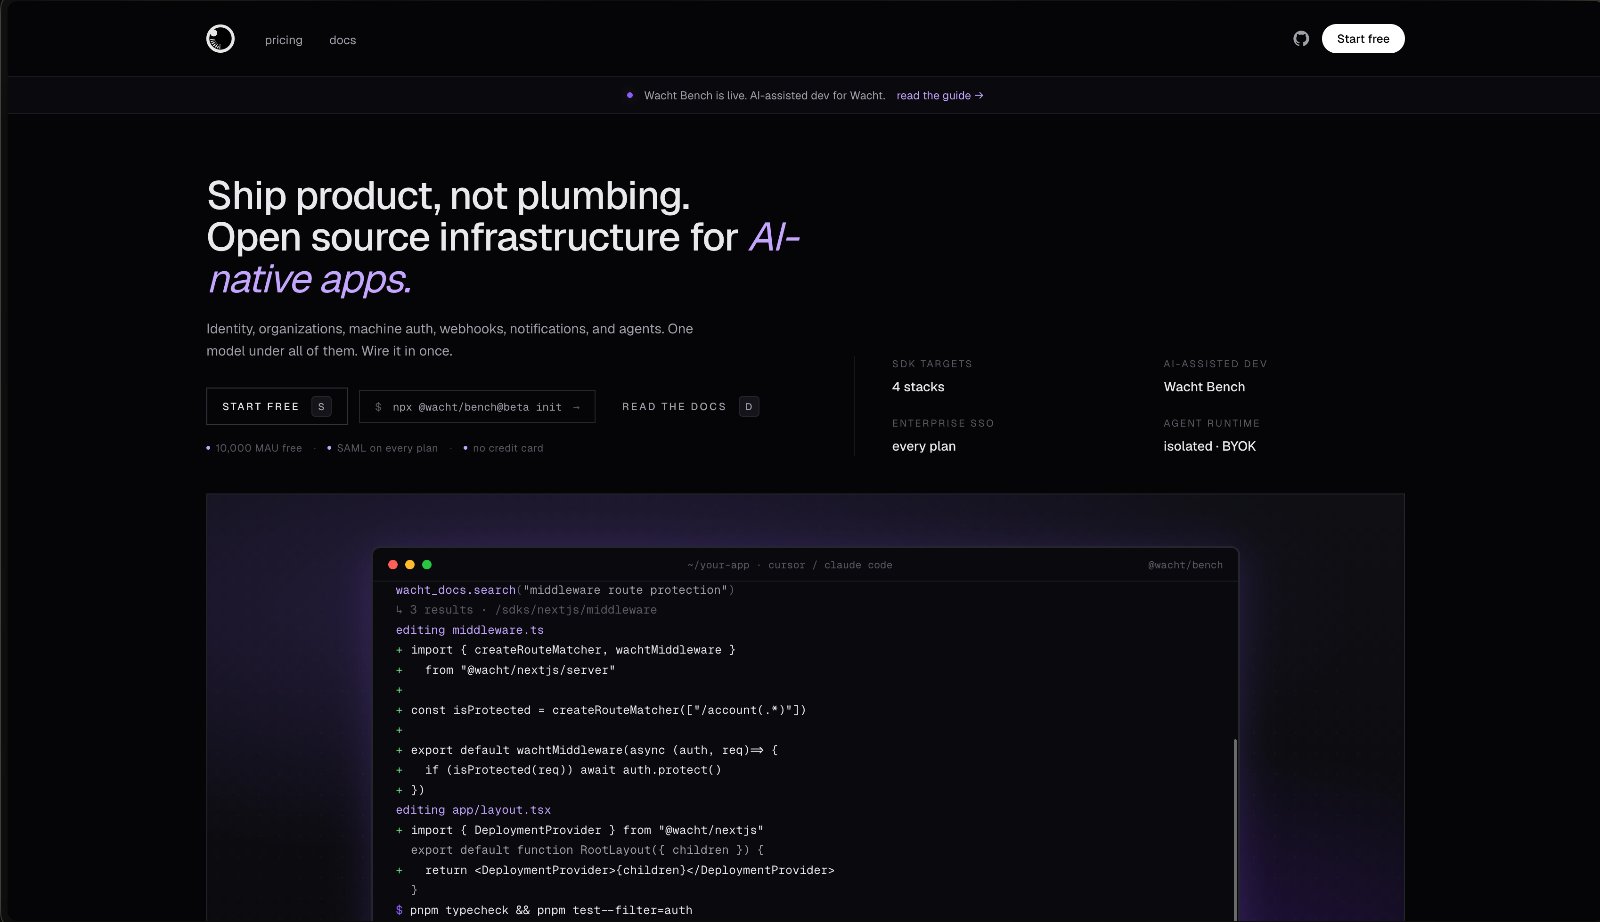Click the 4 stacks value
This screenshot has height=922, width=1600.
tap(918, 387)
